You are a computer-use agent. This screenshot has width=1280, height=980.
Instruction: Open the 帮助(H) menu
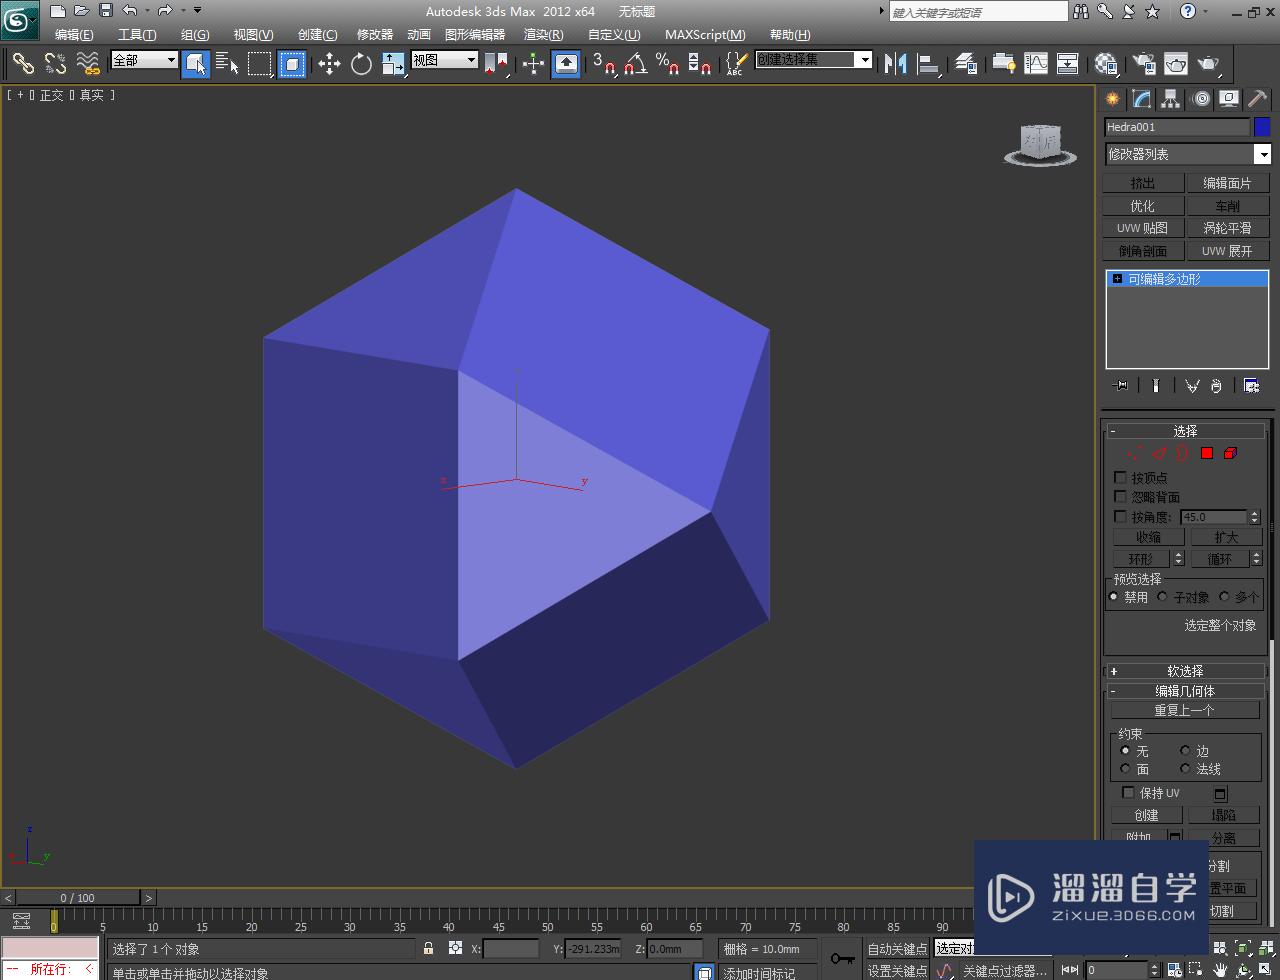(x=790, y=34)
